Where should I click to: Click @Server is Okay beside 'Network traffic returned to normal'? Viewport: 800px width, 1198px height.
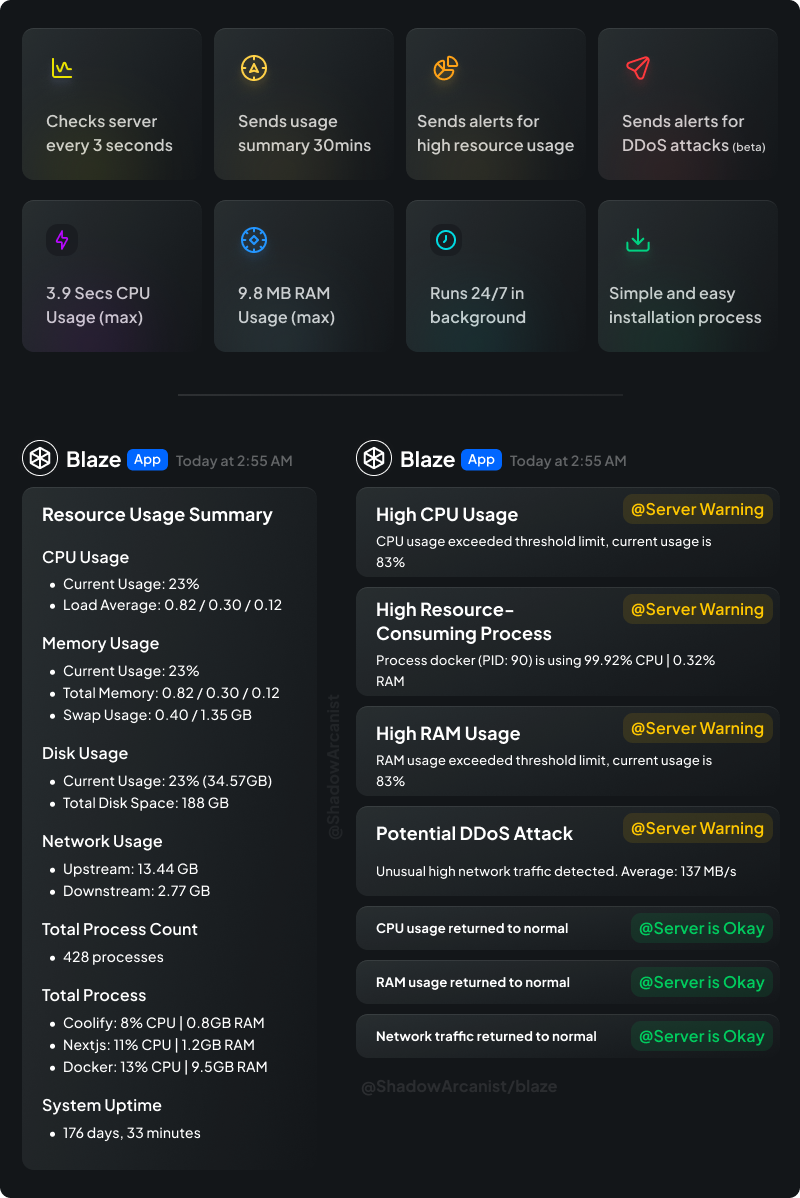click(701, 1037)
